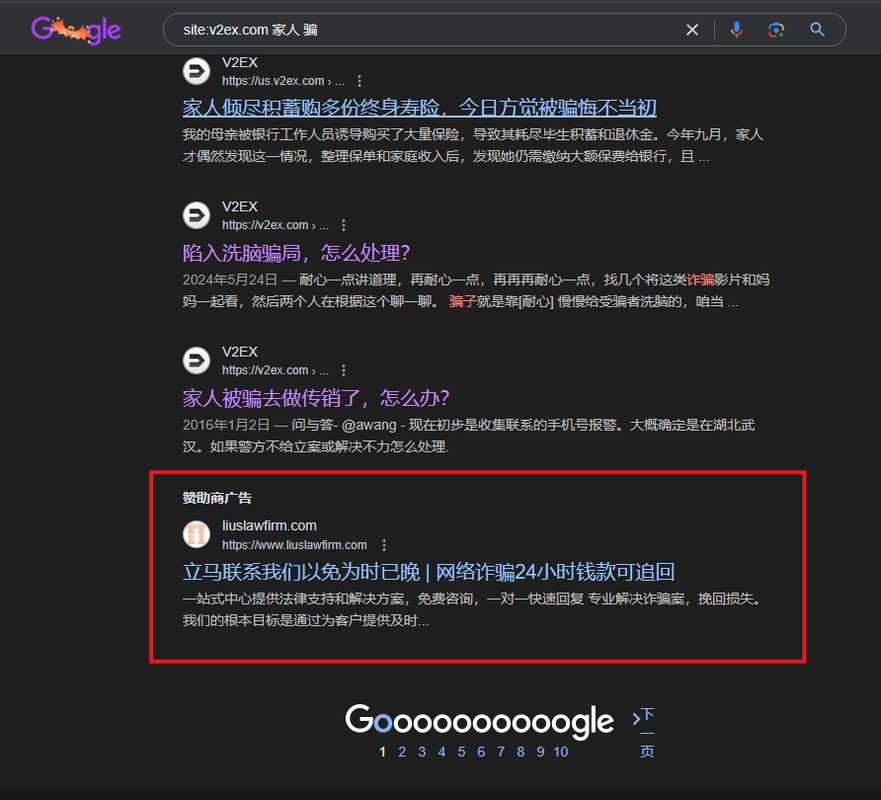Open Google Lens image search

776,30
